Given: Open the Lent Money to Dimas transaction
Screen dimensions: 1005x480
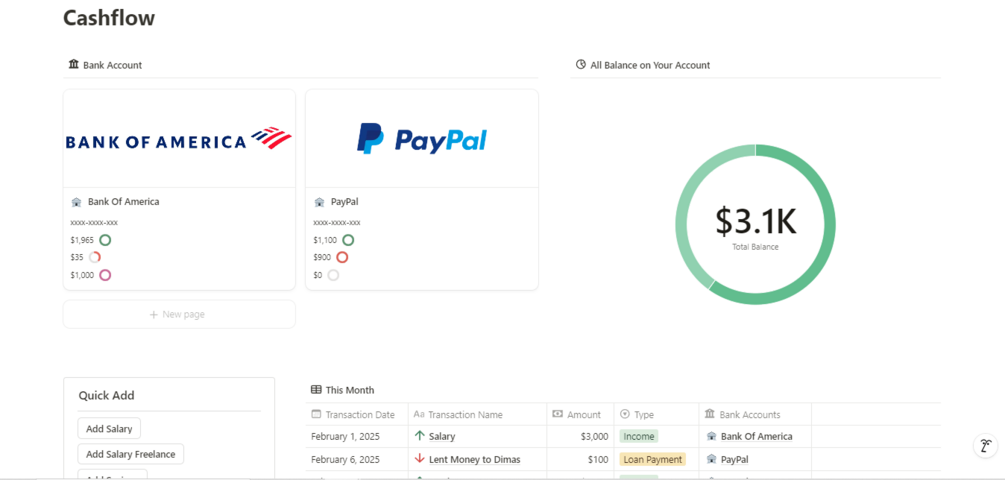Looking at the screenshot, I should pos(475,459).
